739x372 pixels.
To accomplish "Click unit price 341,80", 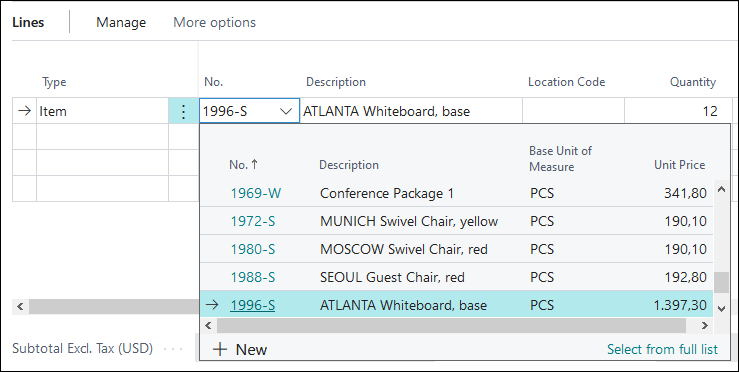I will click(685, 193).
